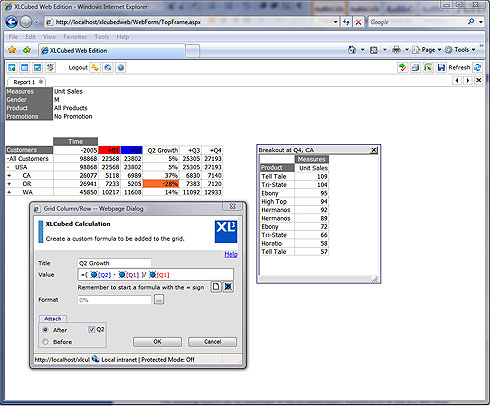Click the blue Q2 column header
The width and height of the screenshot is (490, 406).
[x=132, y=150]
